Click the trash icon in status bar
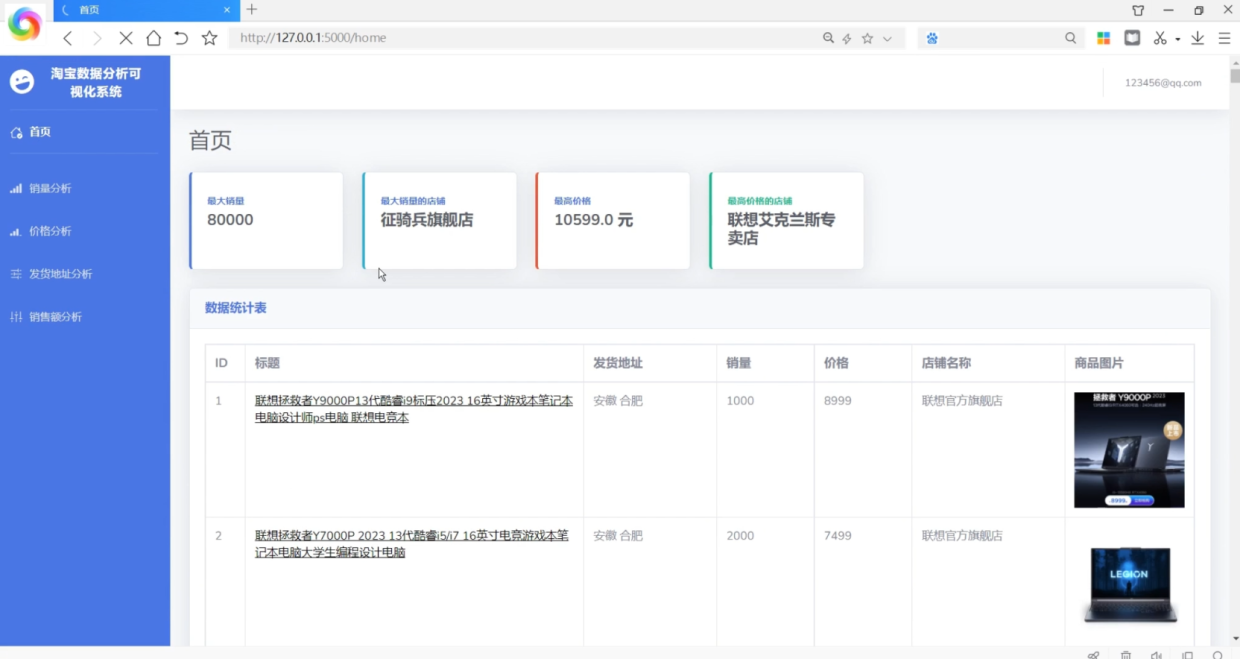 pos(1126,655)
